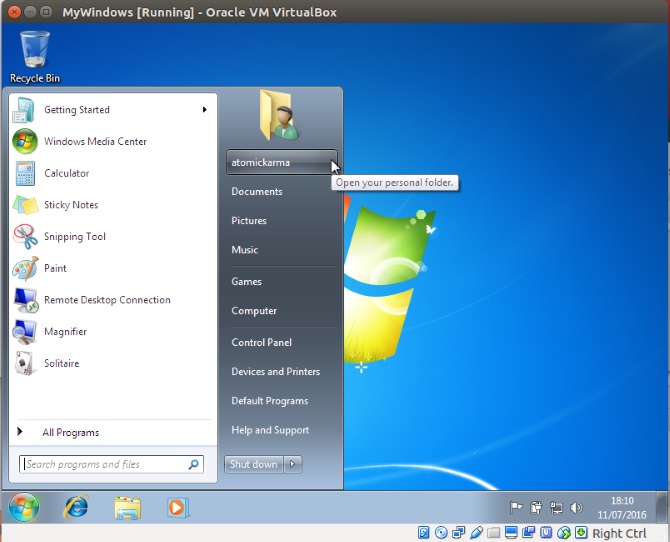Click the search magnifier icon in search box
The width and height of the screenshot is (670, 542).
[194, 464]
